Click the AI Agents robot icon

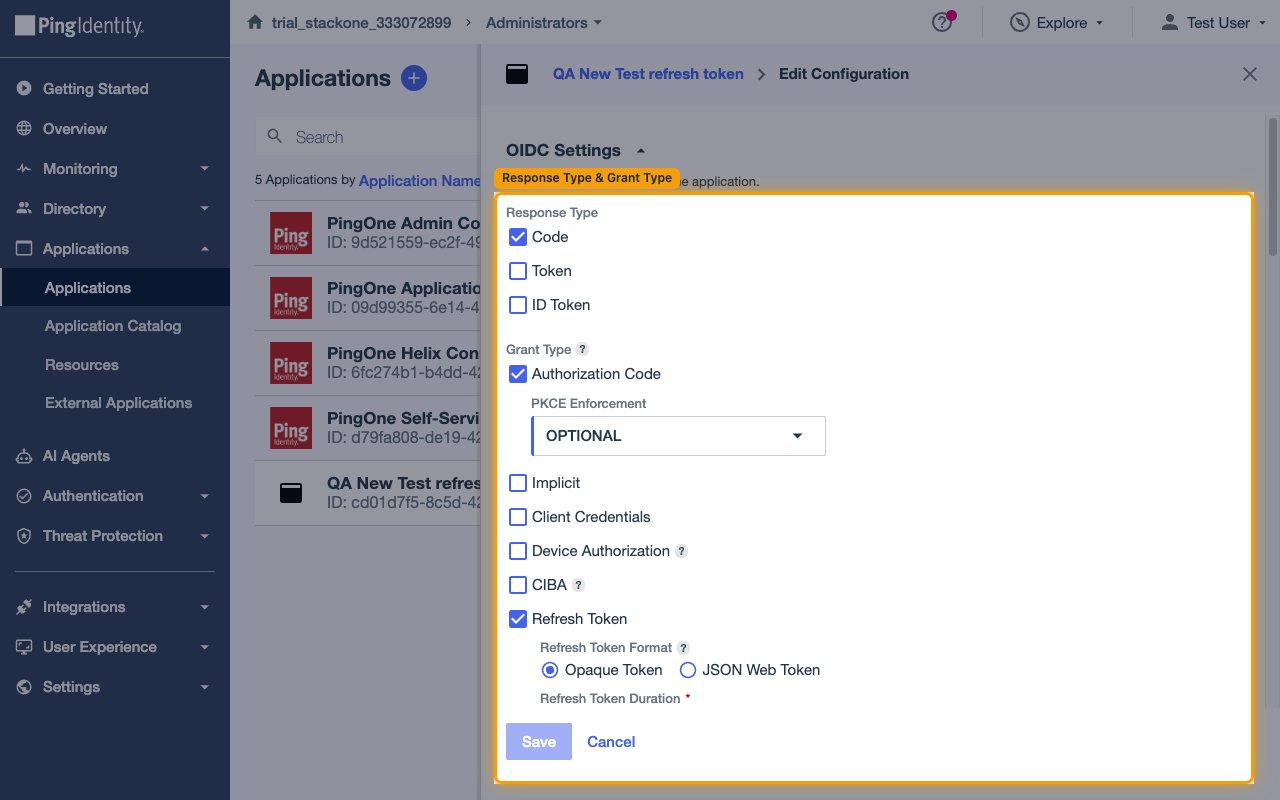pos(24,456)
